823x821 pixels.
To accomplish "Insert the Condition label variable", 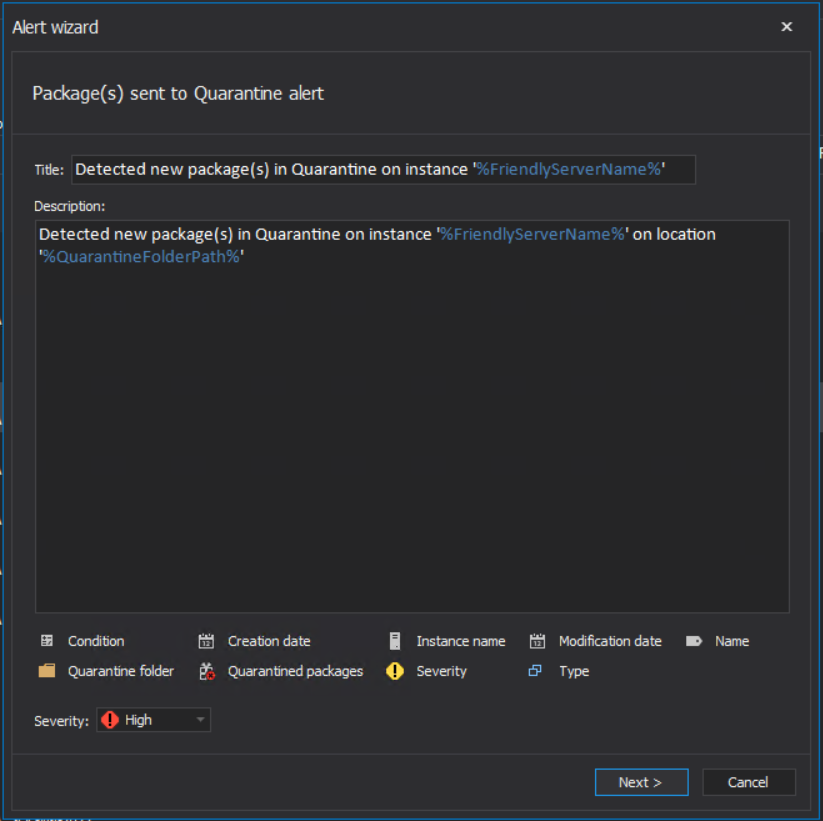I will 96,641.
